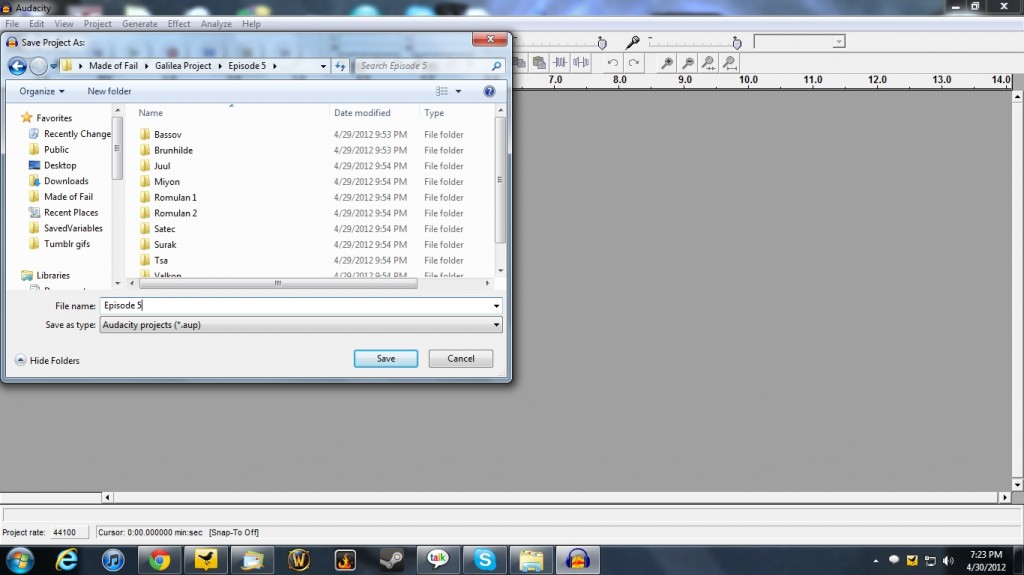Launch Internet Explorer from the taskbar
The image size is (1024, 575).
coord(67,560)
